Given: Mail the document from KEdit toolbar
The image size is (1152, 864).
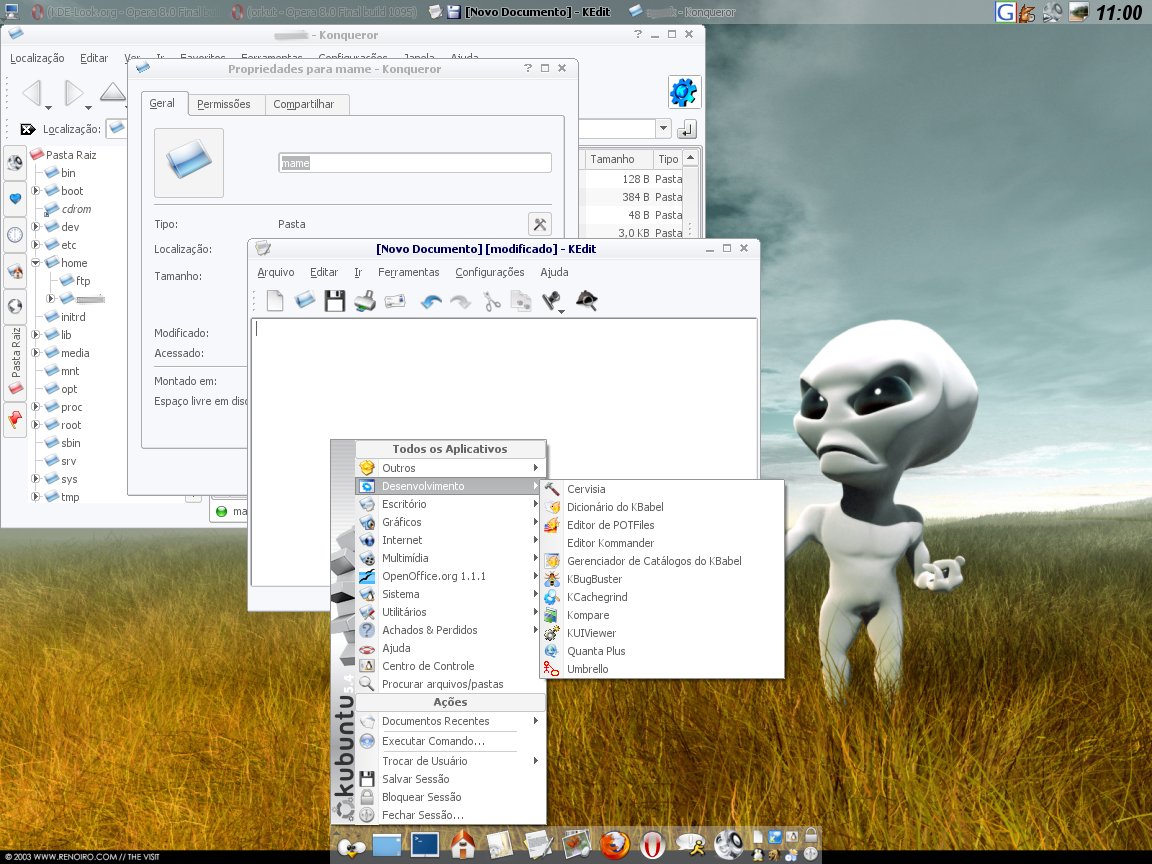Looking at the screenshot, I should pos(395,300).
